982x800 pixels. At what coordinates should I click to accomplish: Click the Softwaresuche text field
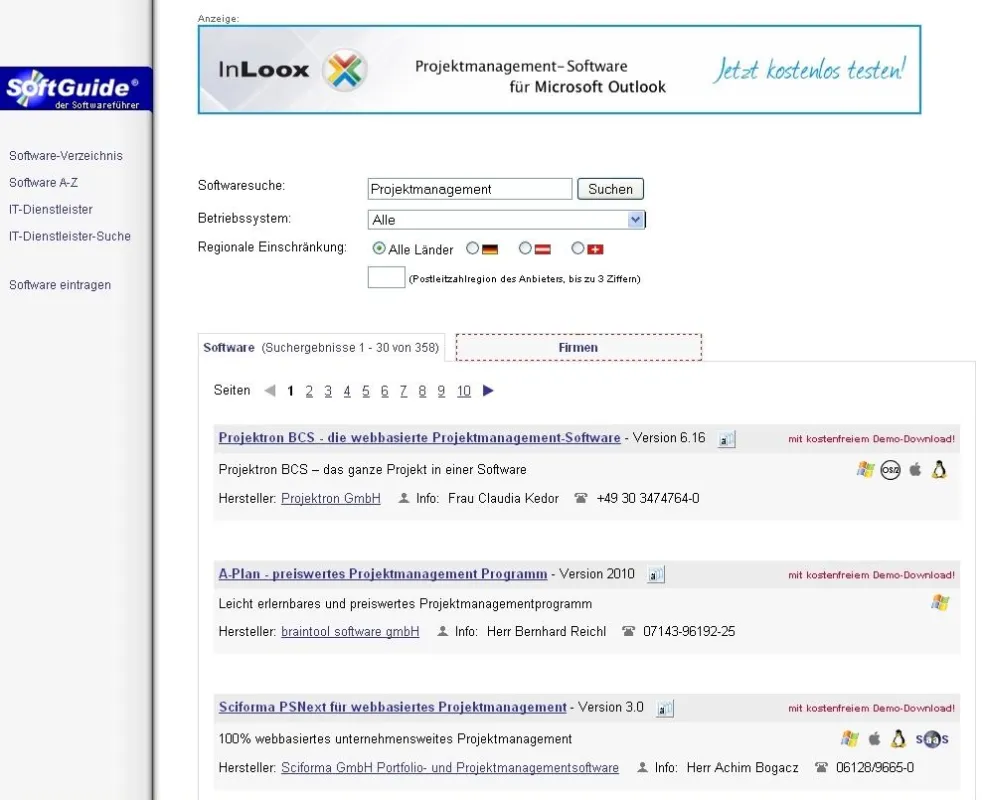tap(470, 189)
